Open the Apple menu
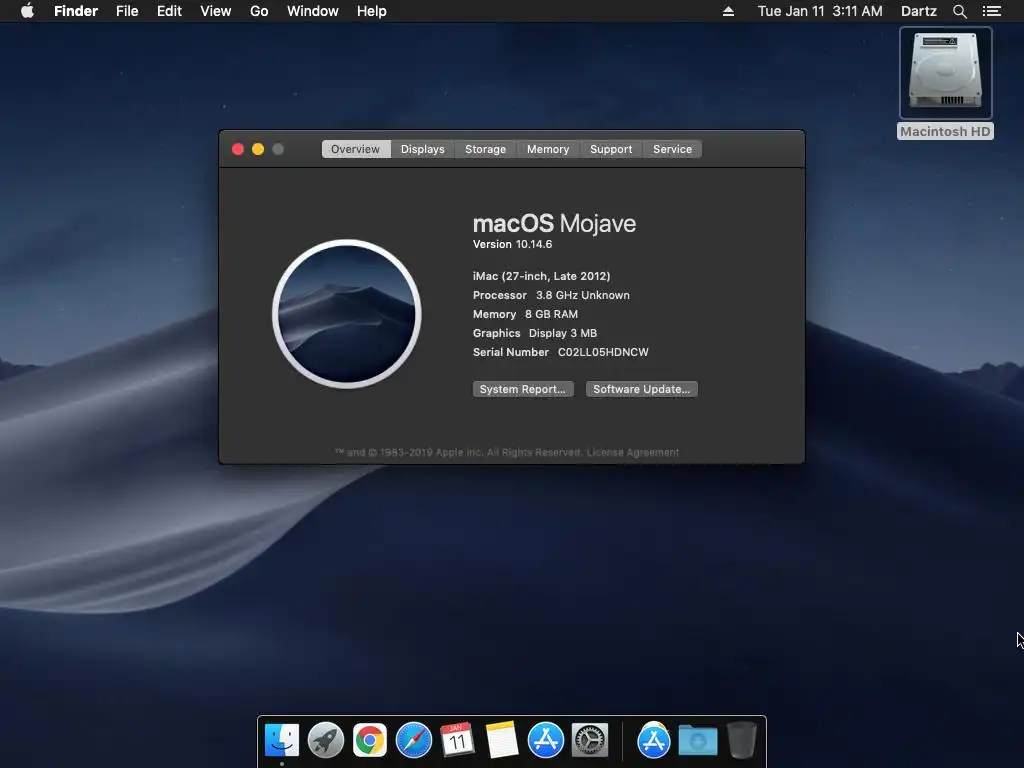Image resolution: width=1024 pixels, height=768 pixels. (27, 11)
